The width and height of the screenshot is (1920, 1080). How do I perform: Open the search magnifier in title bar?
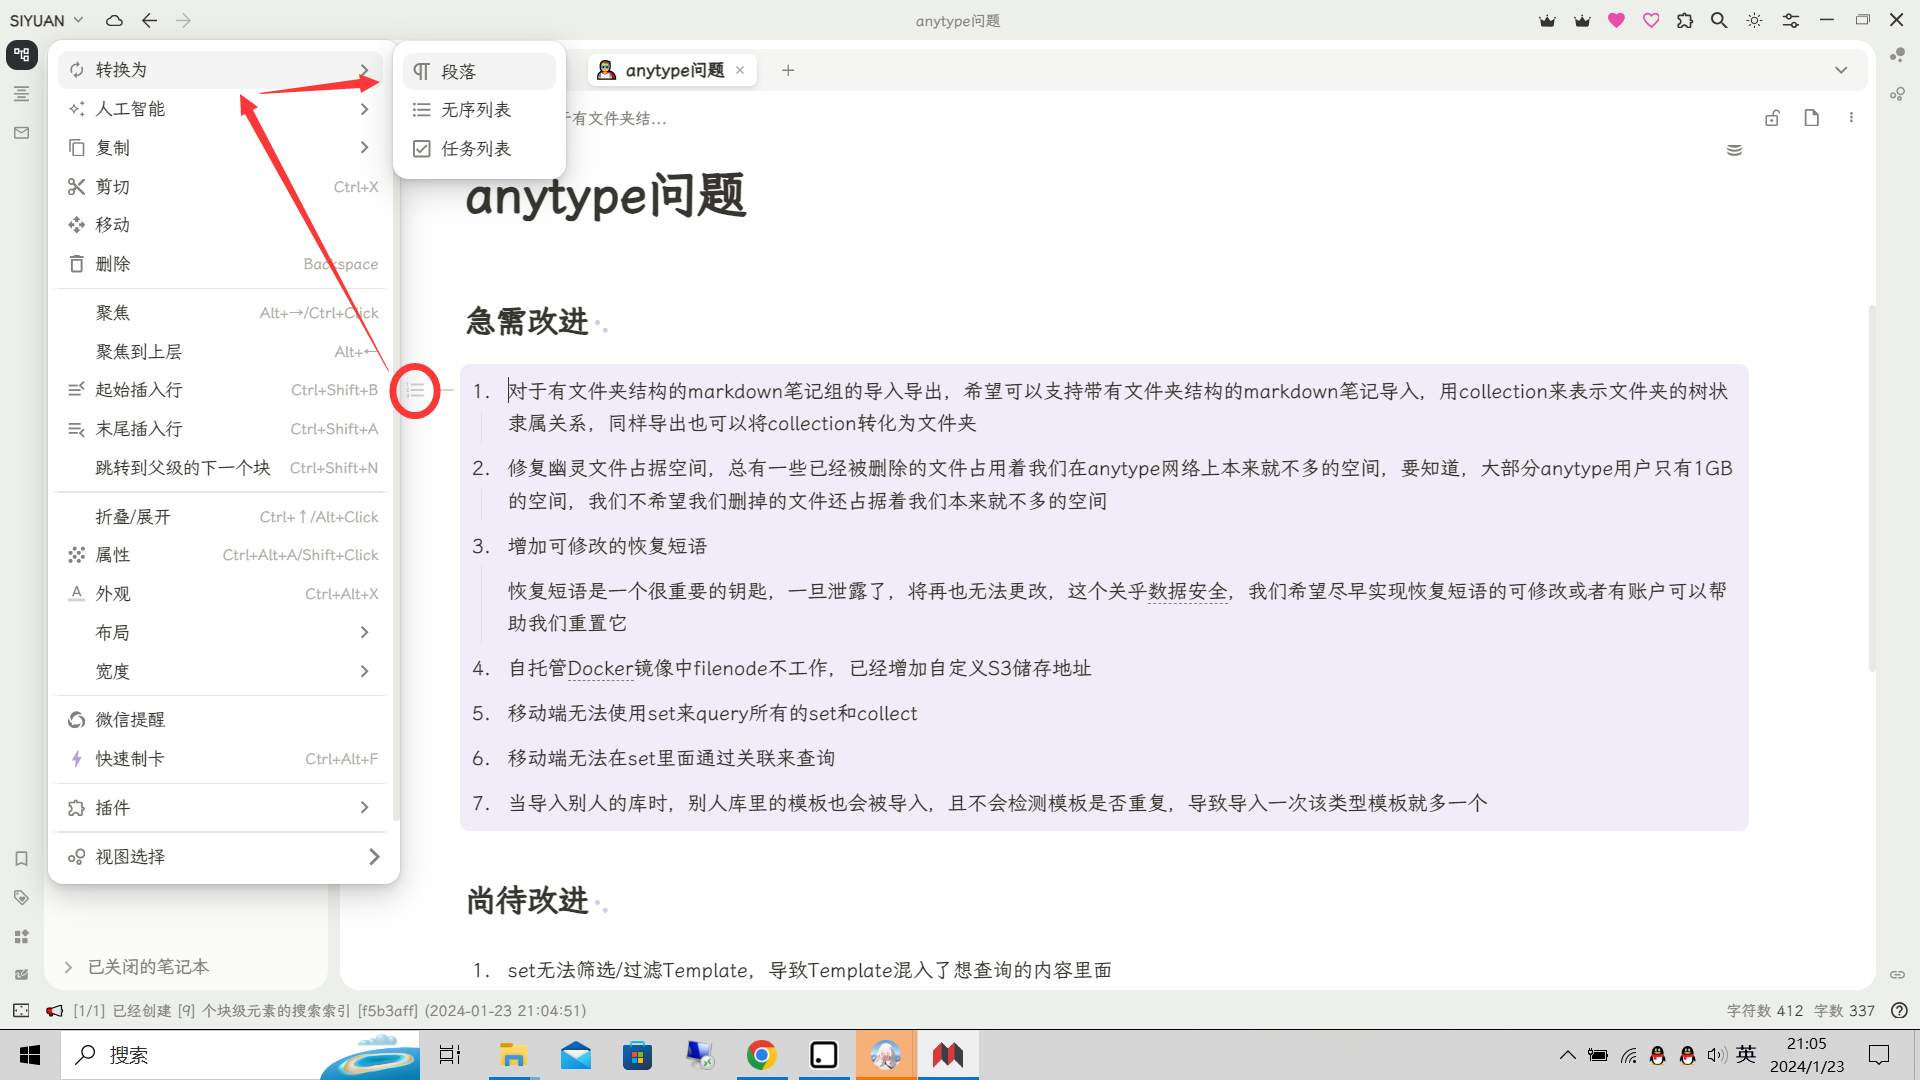point(1719,20)
